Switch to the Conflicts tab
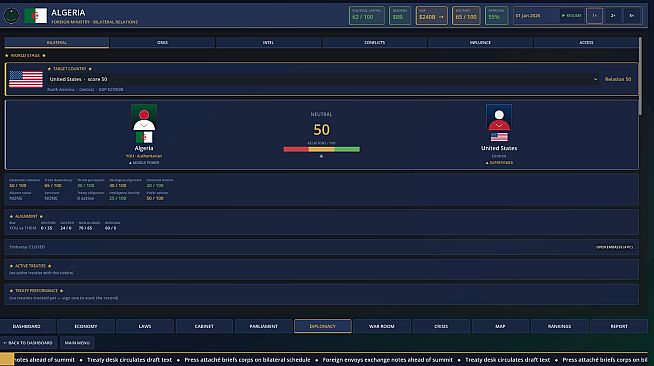Viewport: 654px width, 366px height. tap(375, 43)
